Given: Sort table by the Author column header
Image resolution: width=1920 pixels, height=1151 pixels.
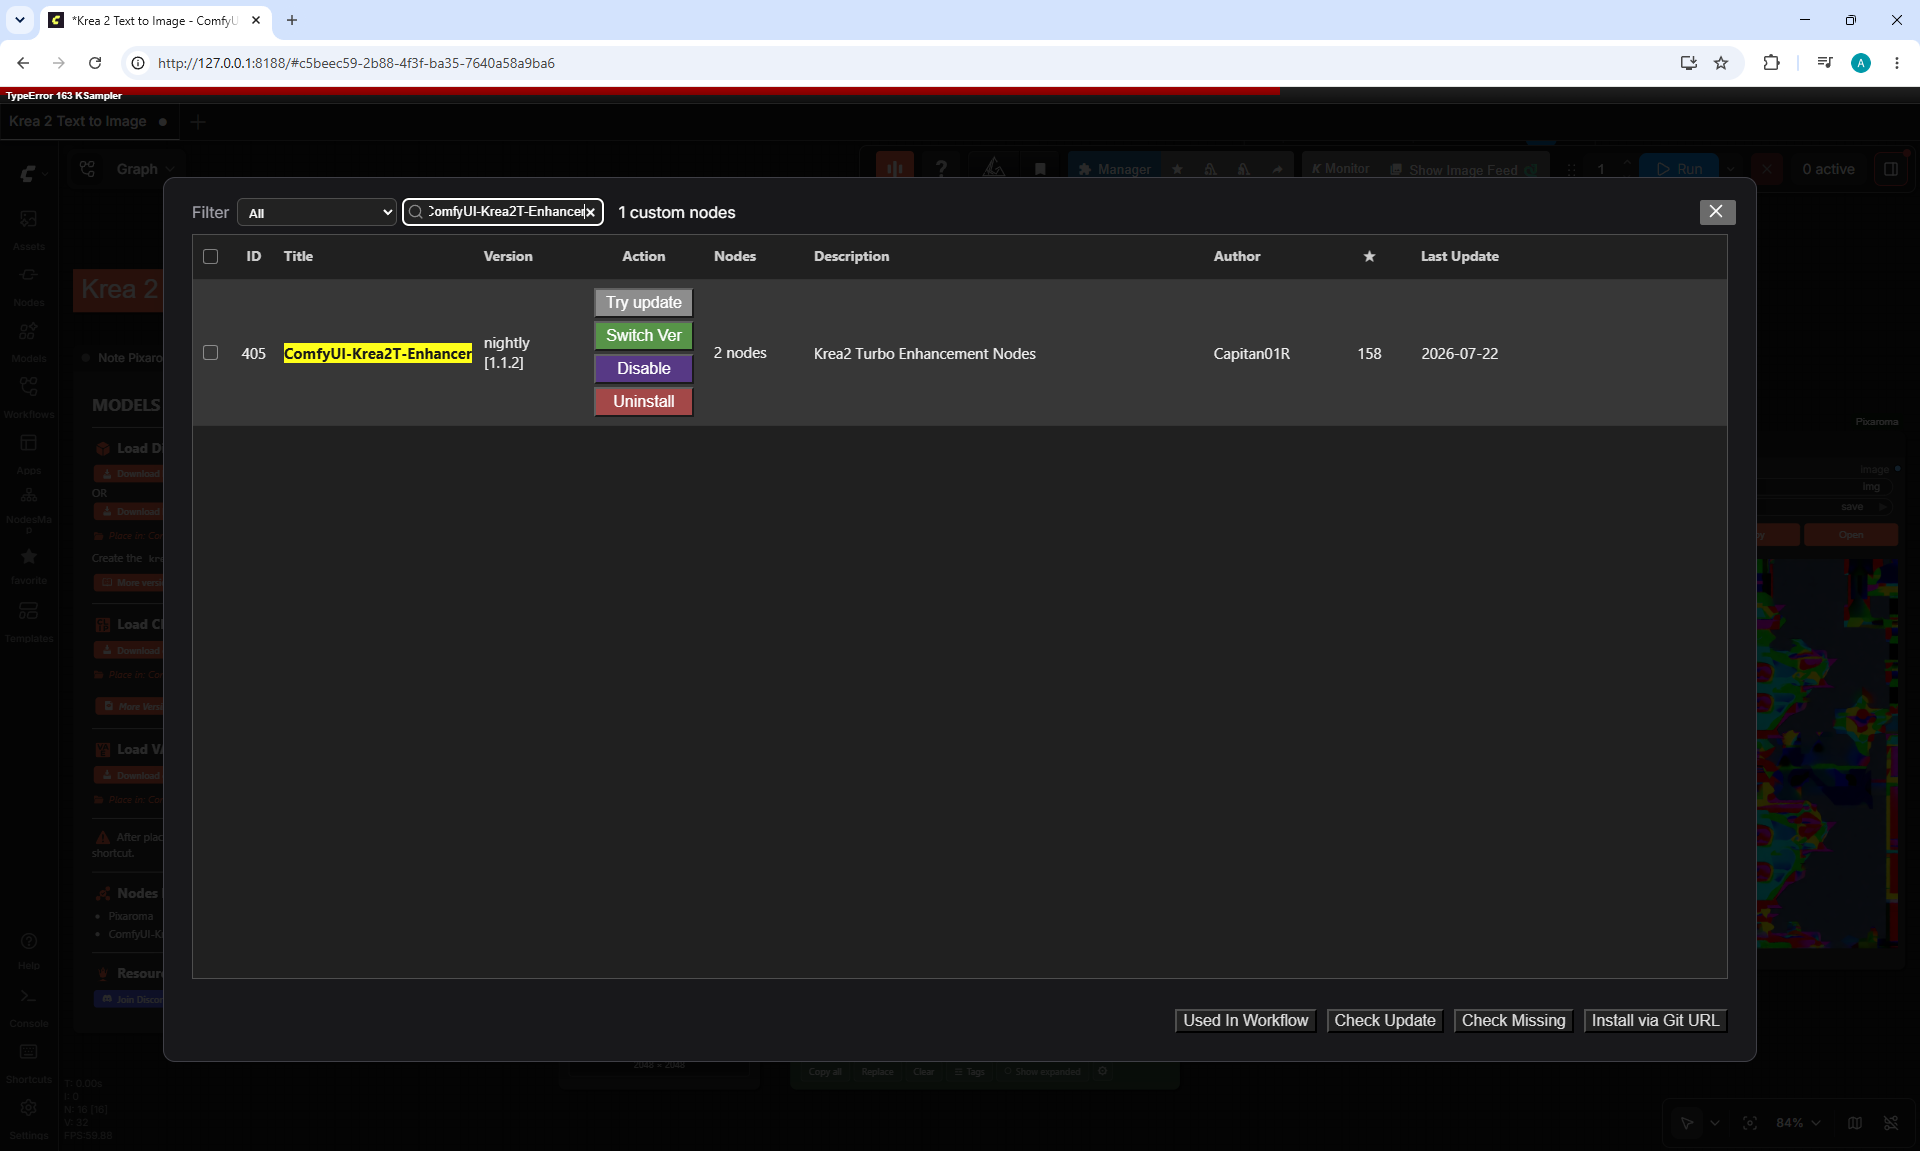Looking at the screenshot, I should click(x=1237, y=256).
